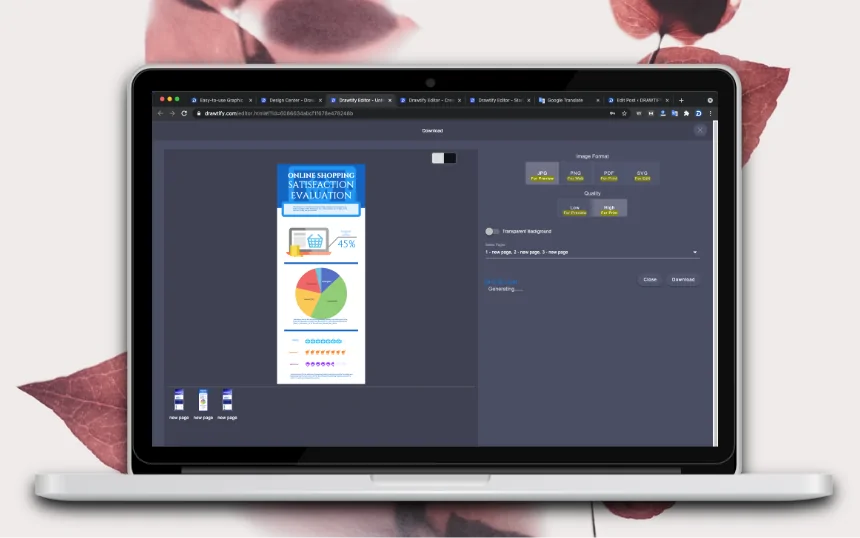The image size is (860, 538).
Task: Switch to the Design Center browser tab
Action: (x=291, y=100)
